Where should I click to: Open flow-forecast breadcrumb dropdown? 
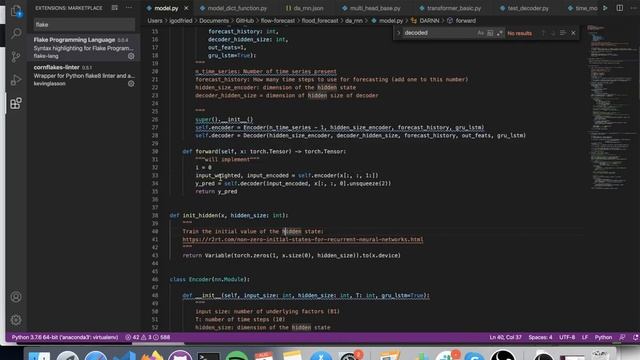pyautogui.click(x=278, y=21)
